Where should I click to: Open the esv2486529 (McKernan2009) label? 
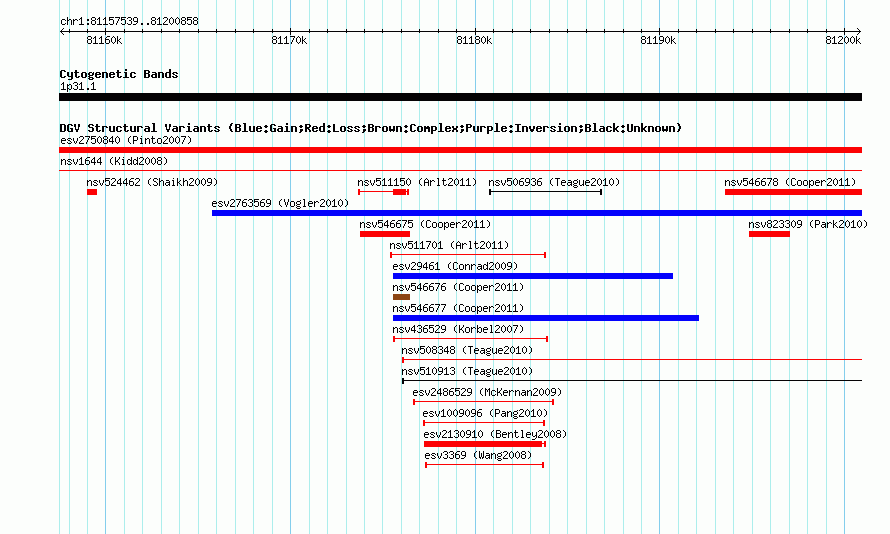coord(487,392)
